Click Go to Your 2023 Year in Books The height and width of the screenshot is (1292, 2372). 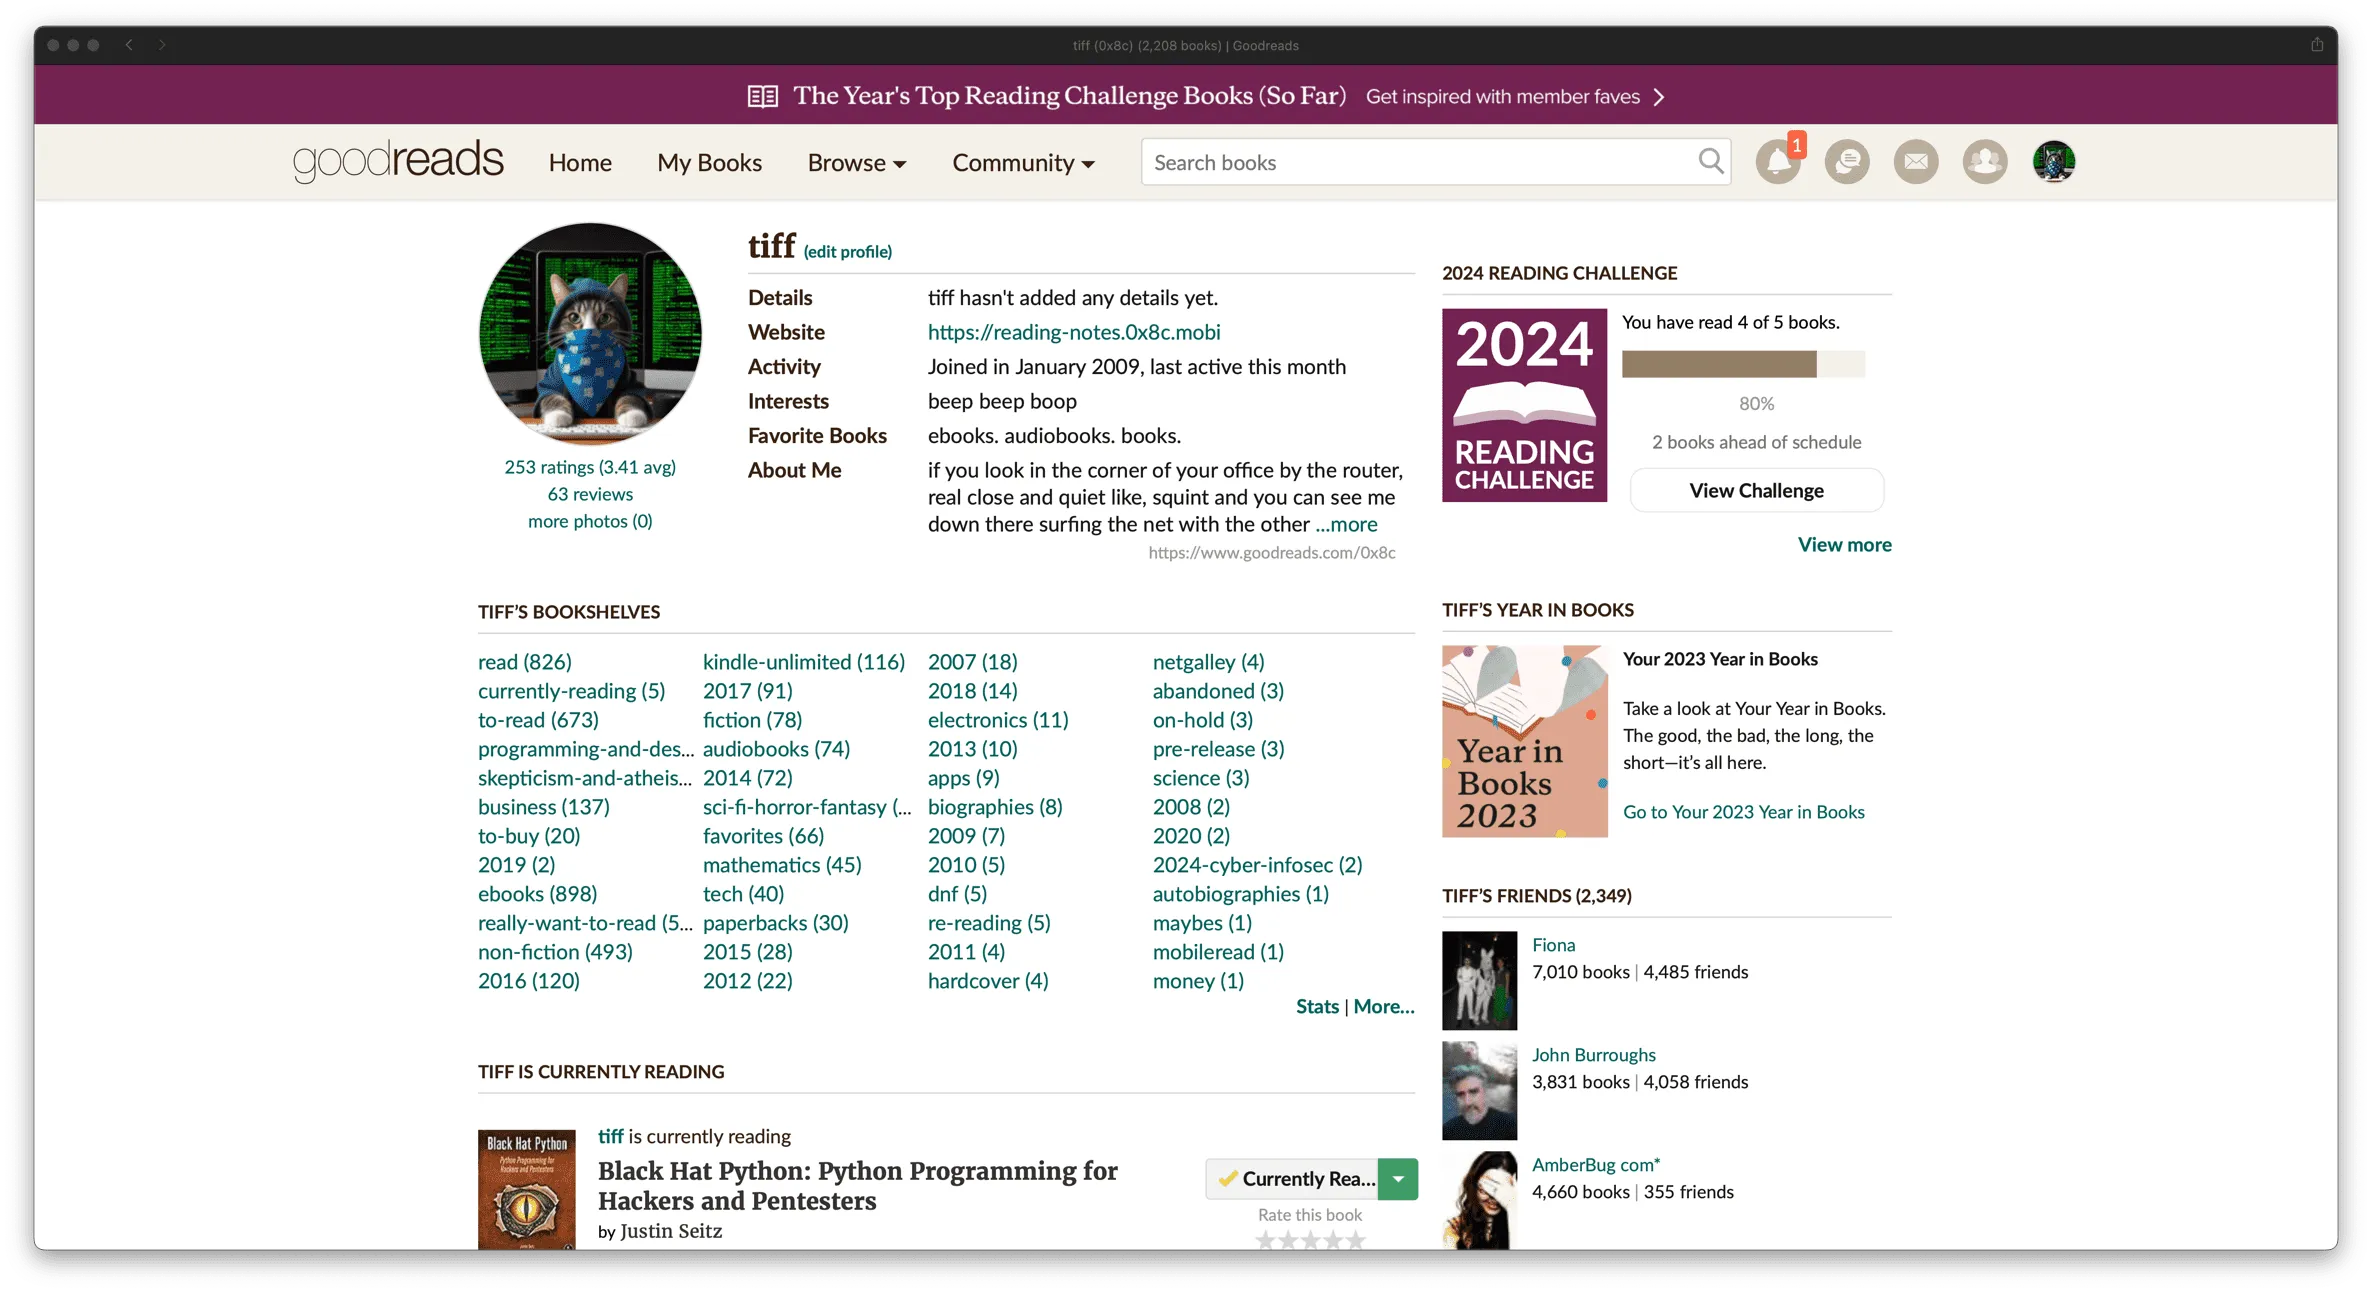tap(1743, 811)
